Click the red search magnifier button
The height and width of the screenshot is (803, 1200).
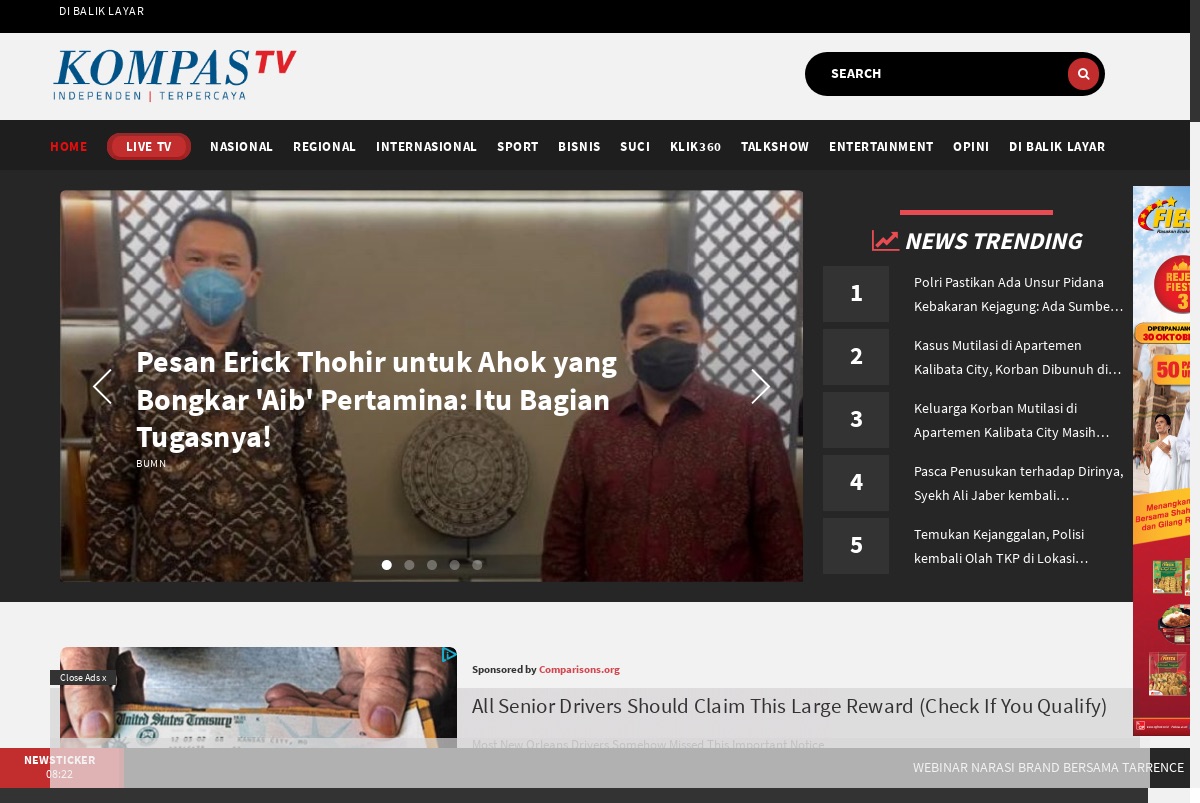pos(1083,74)
